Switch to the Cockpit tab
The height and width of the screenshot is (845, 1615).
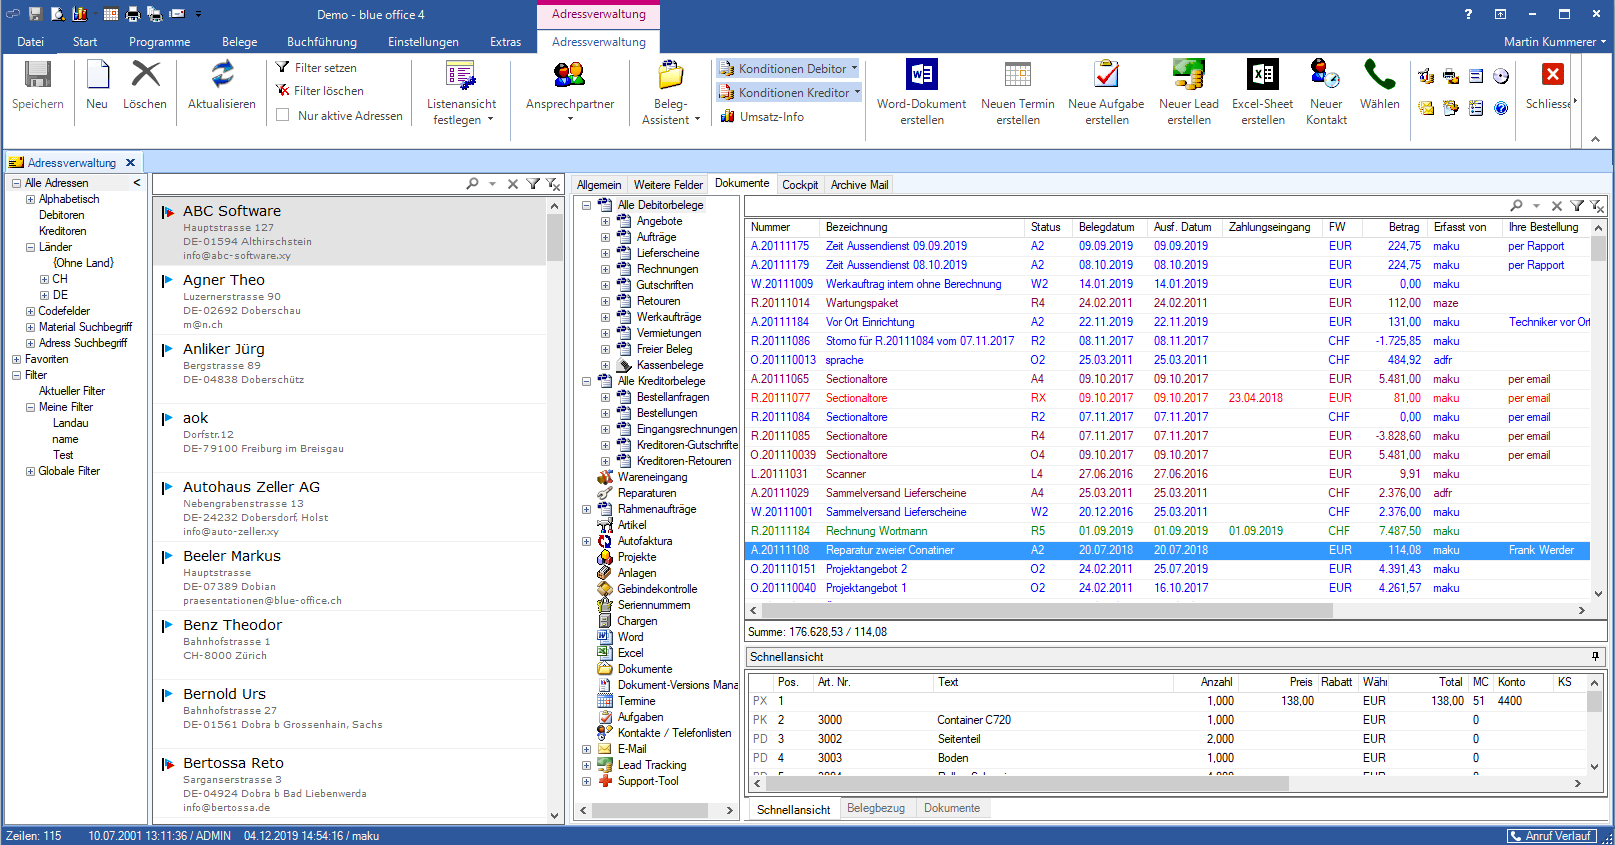(799, 185)
